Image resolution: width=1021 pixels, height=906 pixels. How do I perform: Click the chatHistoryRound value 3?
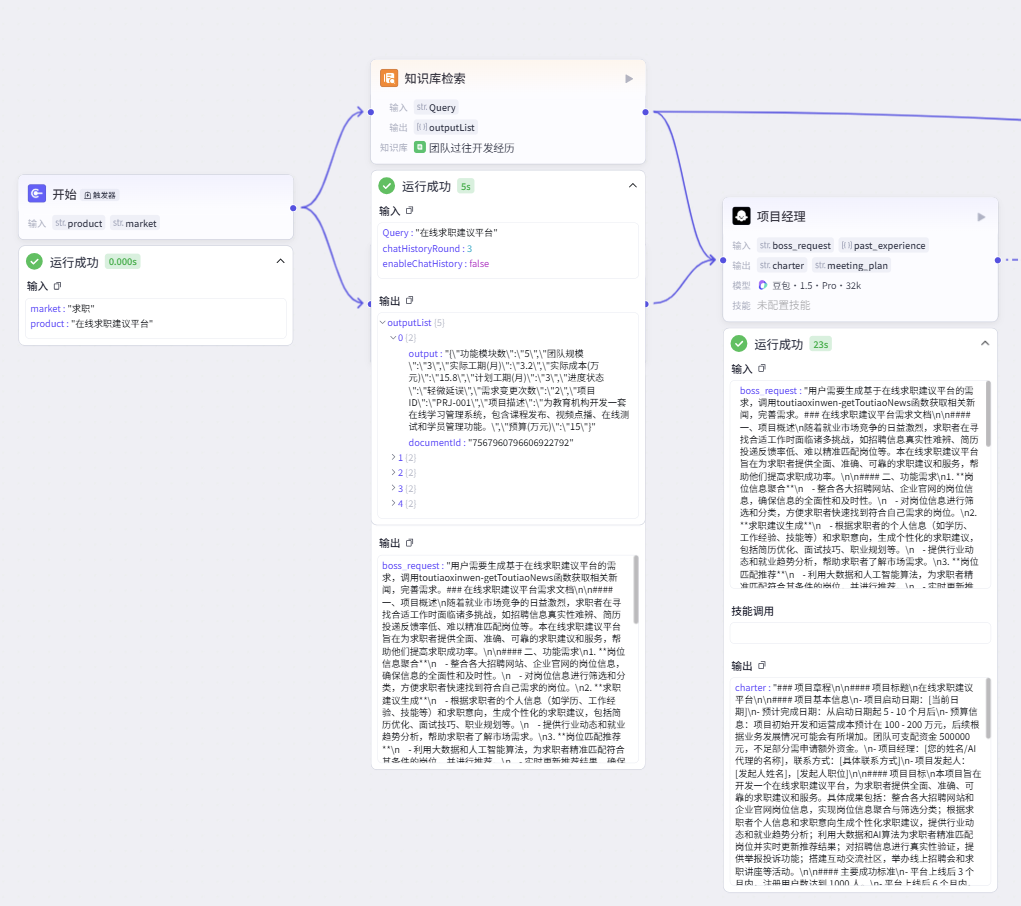click(x=469, y=249)
